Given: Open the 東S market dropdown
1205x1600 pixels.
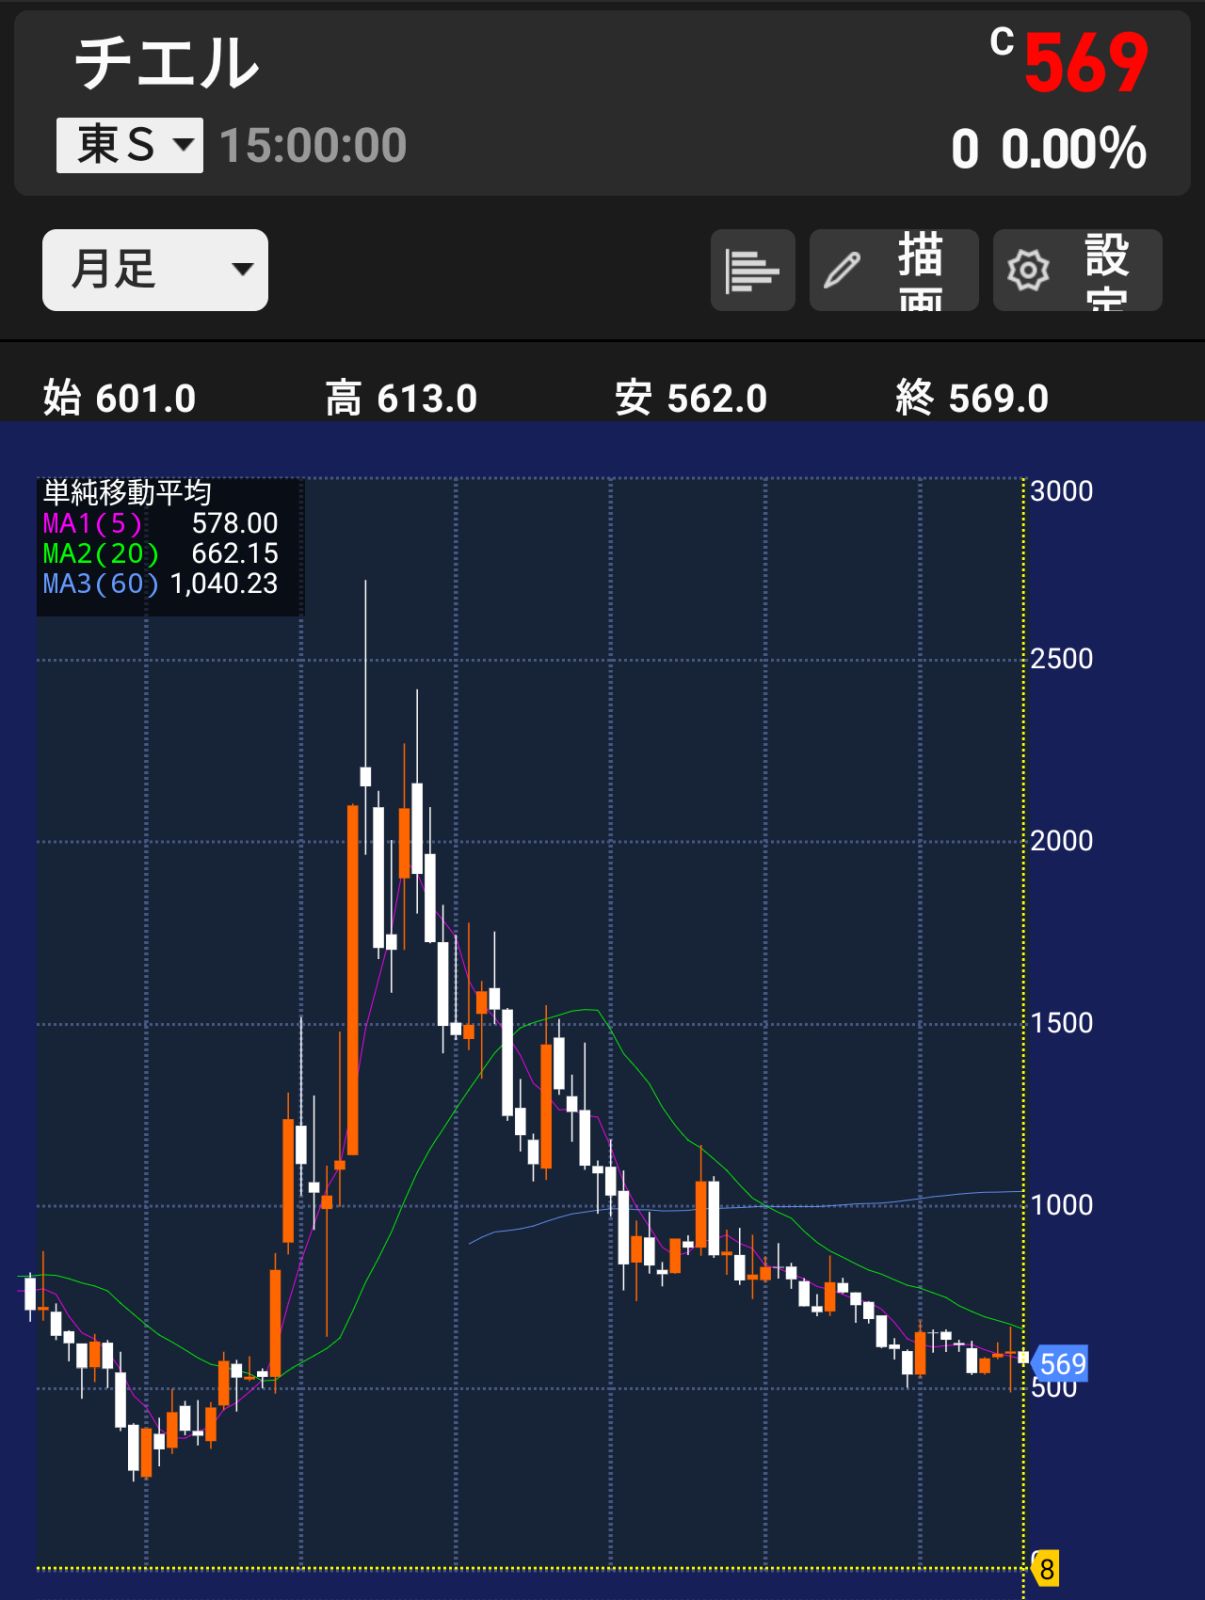Looking at the screenshot, I should pyautogui.click(x=130, y=145).
